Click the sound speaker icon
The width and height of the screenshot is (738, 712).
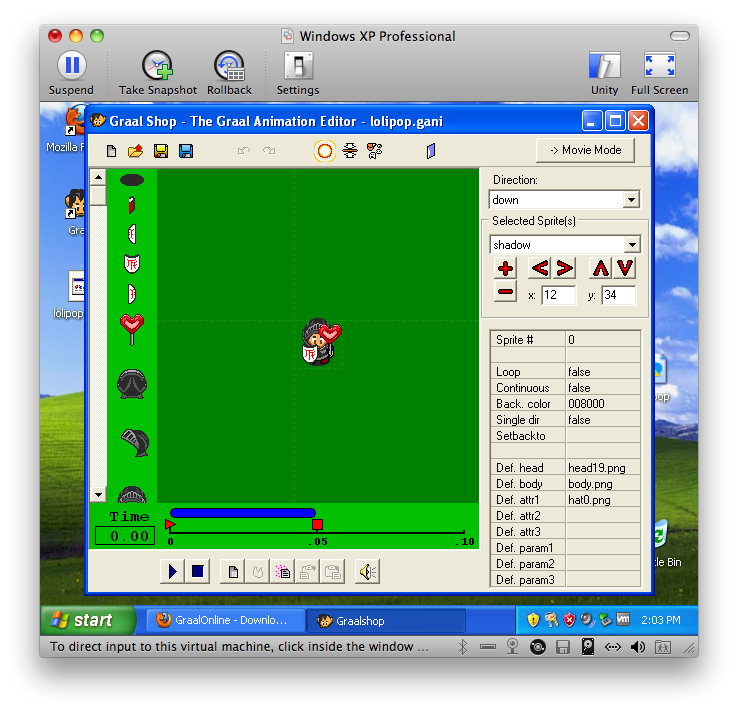(368, 571)
